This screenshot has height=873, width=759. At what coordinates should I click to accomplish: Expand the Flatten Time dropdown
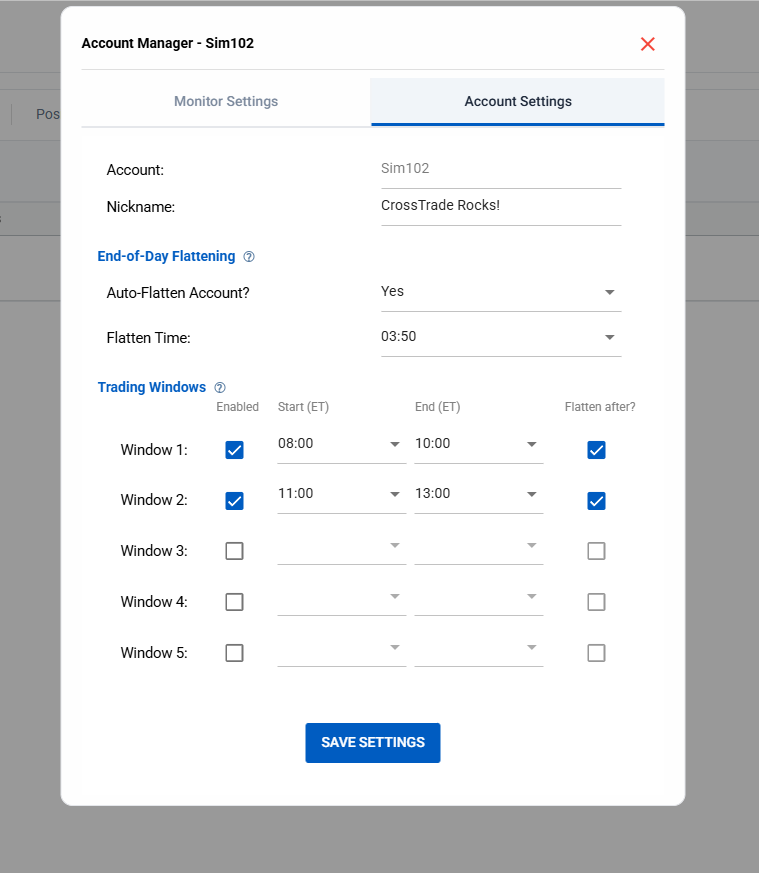(x=500, y=337)
